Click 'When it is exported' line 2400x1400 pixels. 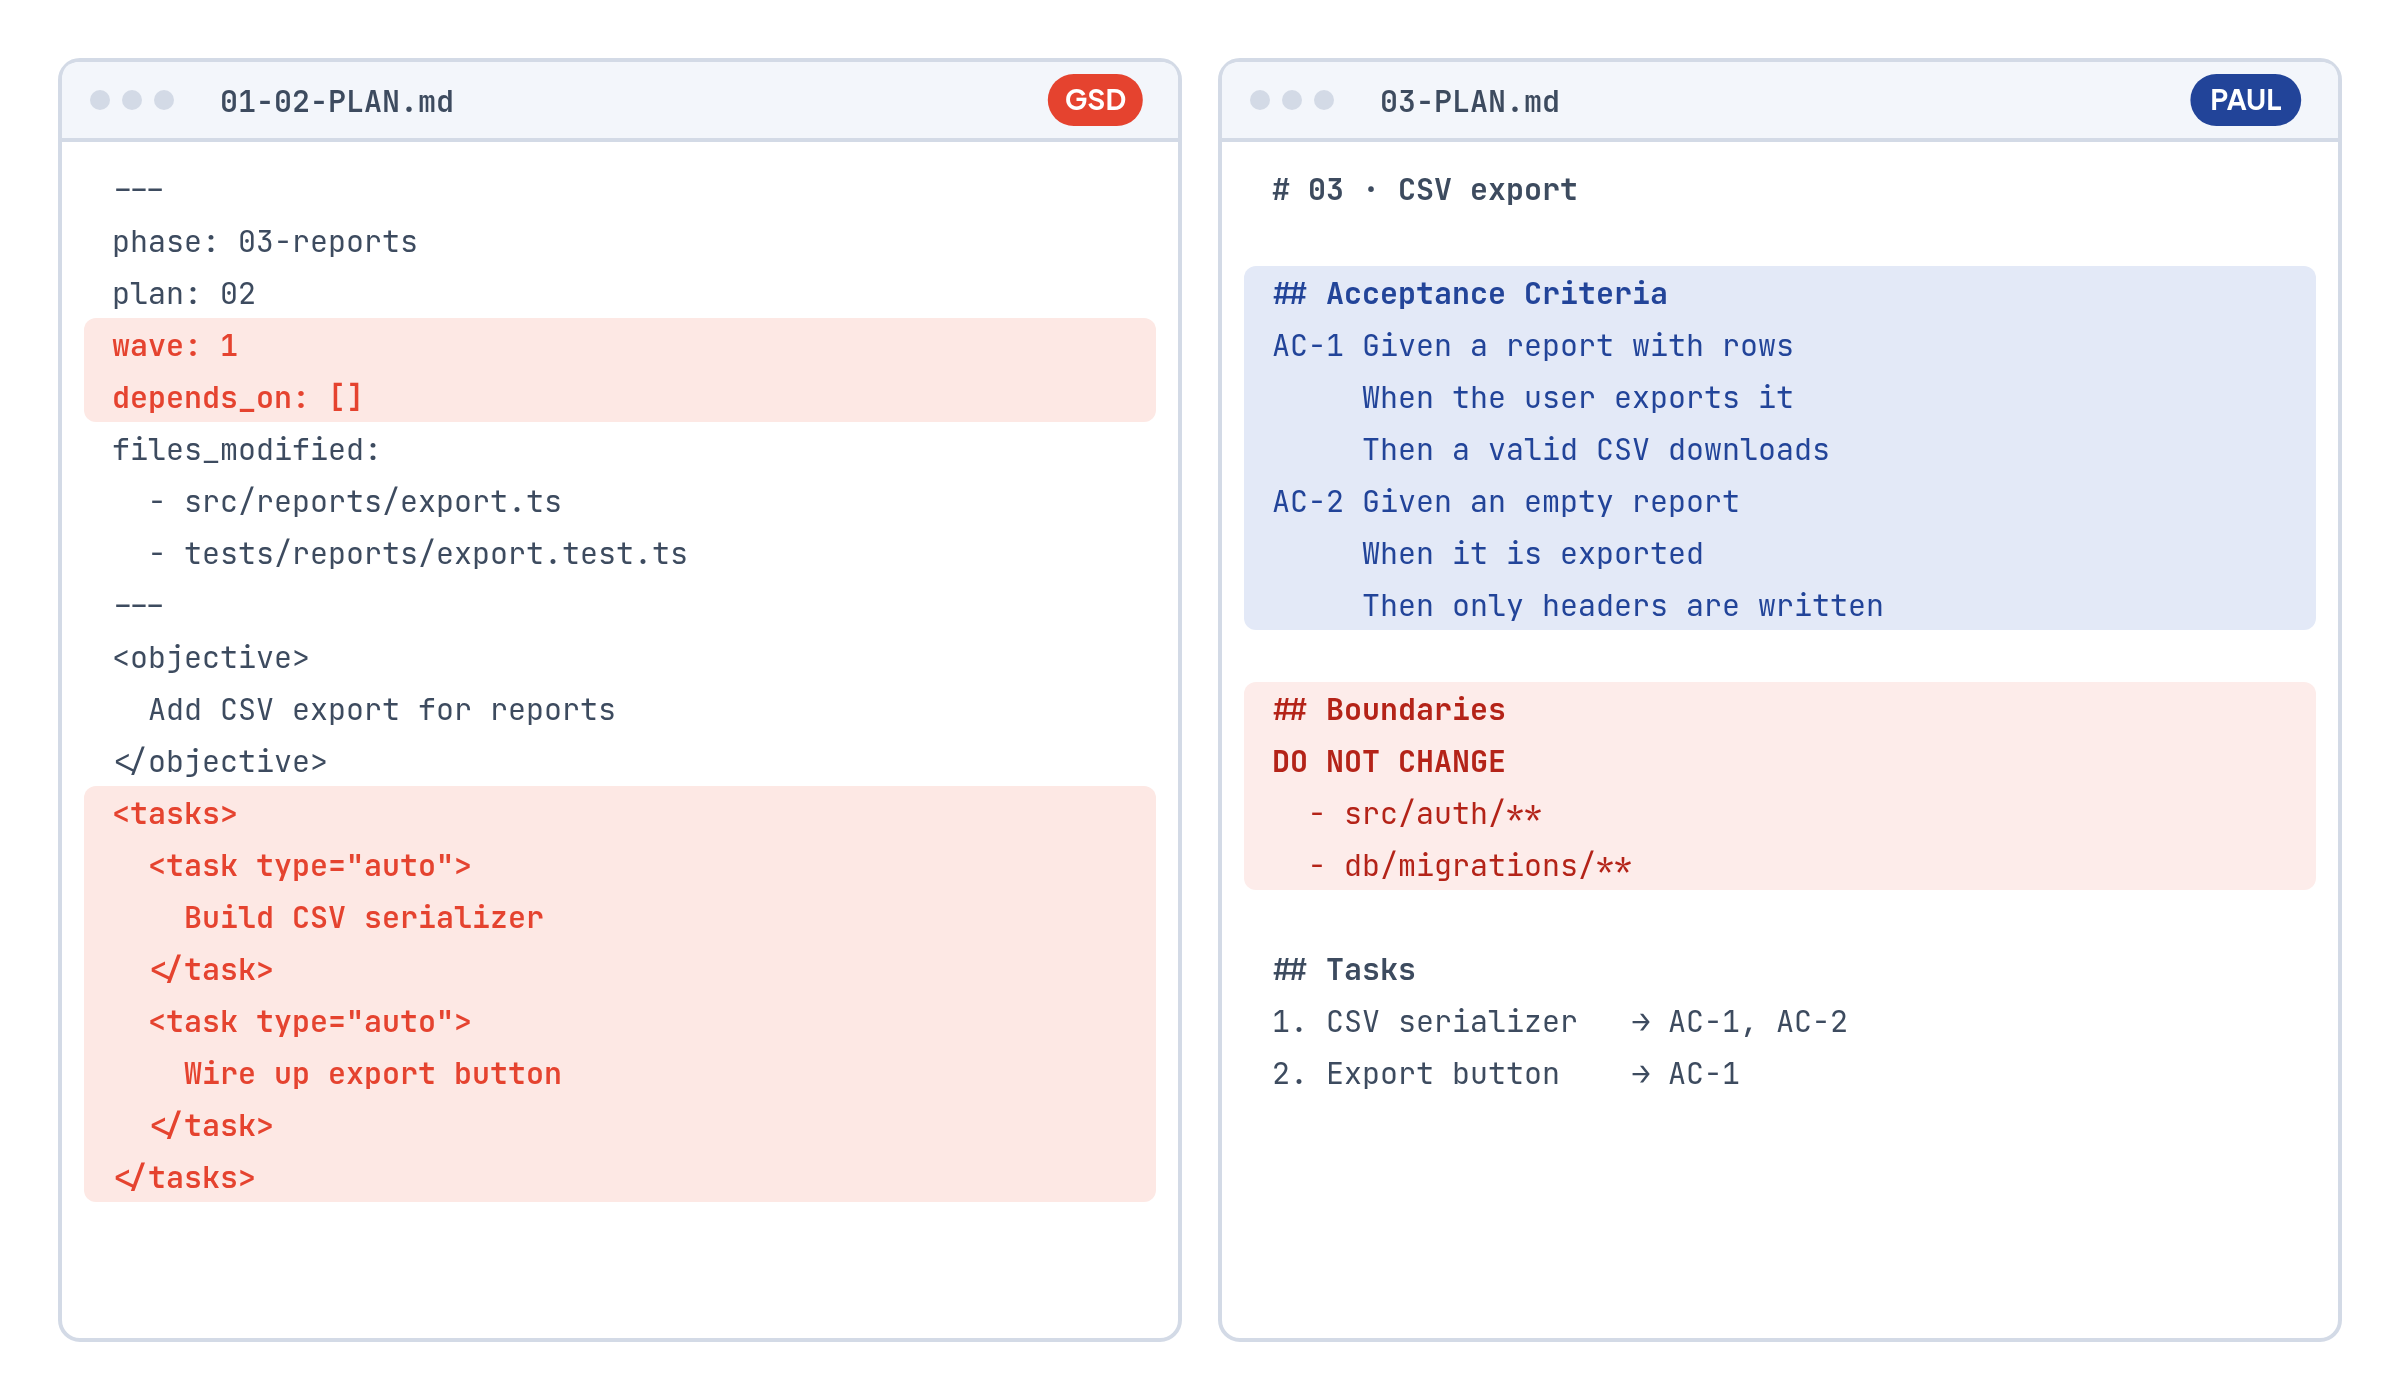pyautogui.click(x=1533, y=554)
